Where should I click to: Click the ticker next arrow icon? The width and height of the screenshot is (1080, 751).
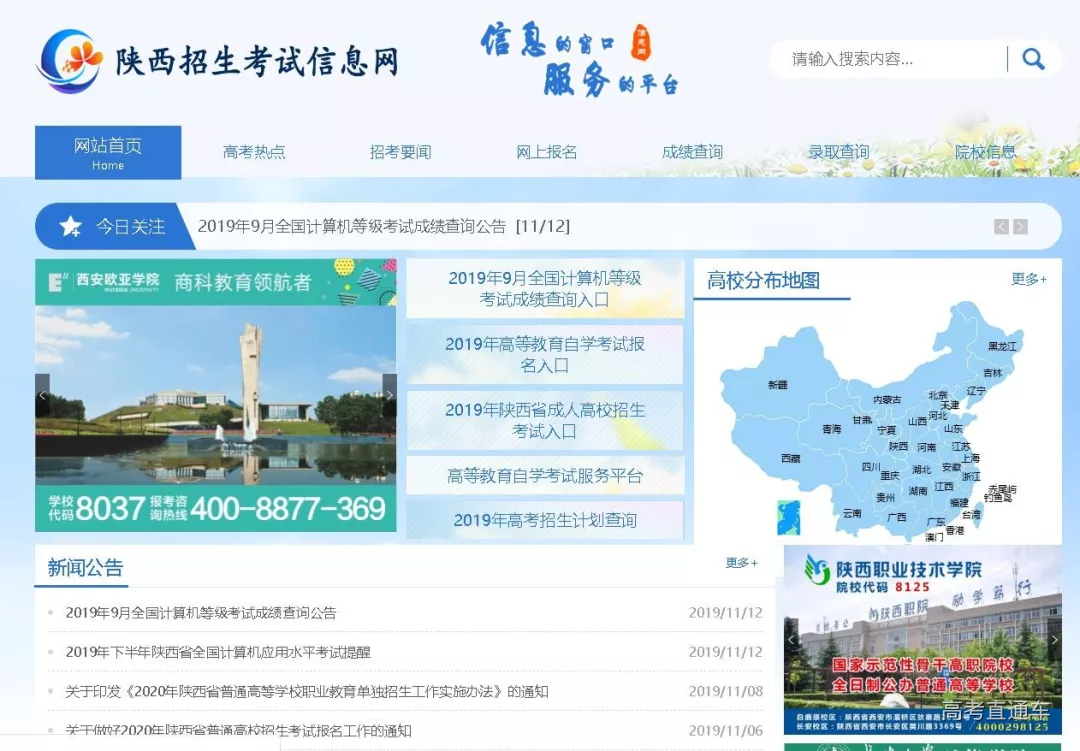click(1020, 227)
